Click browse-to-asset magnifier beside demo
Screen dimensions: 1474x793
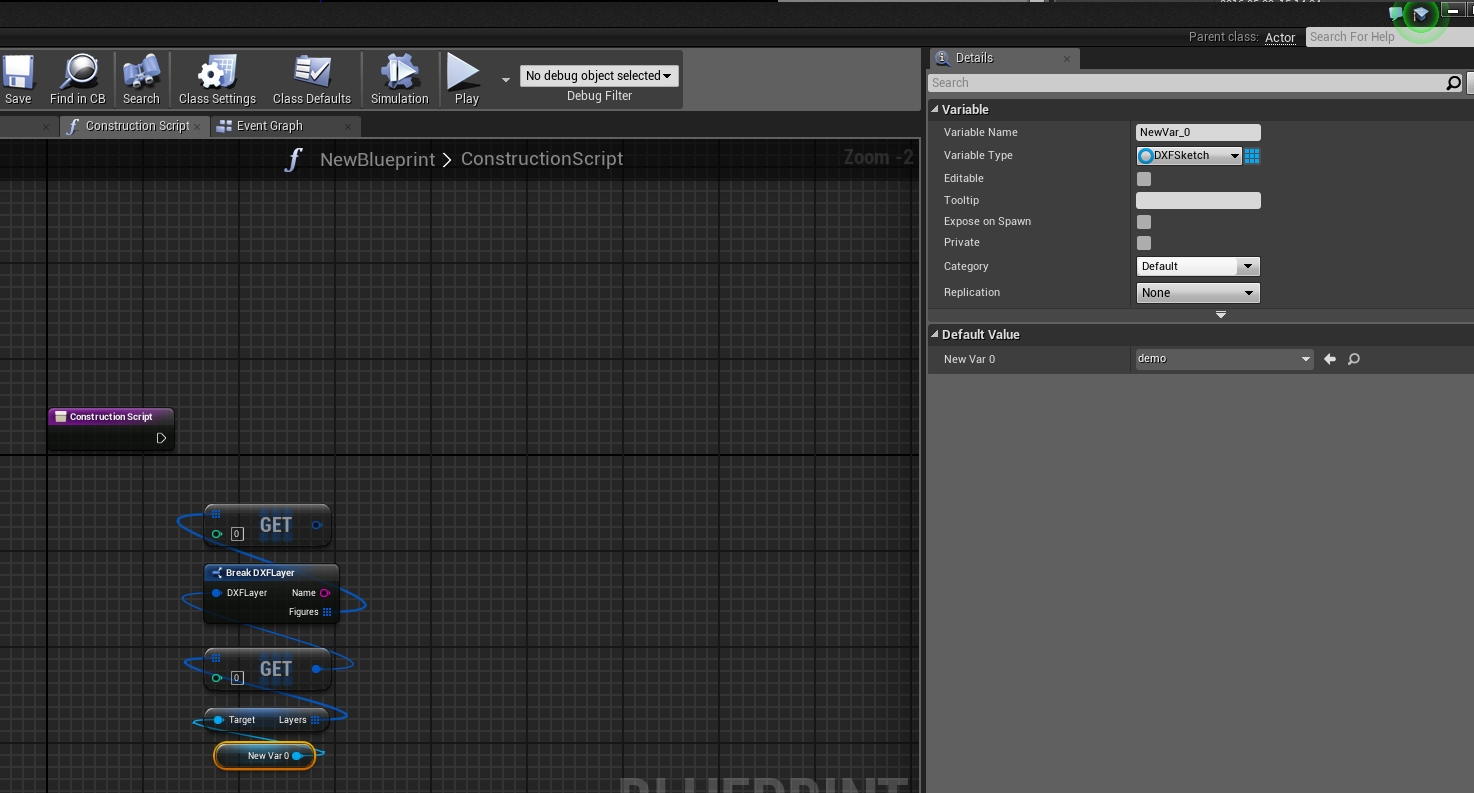[x=1354, y=359]
